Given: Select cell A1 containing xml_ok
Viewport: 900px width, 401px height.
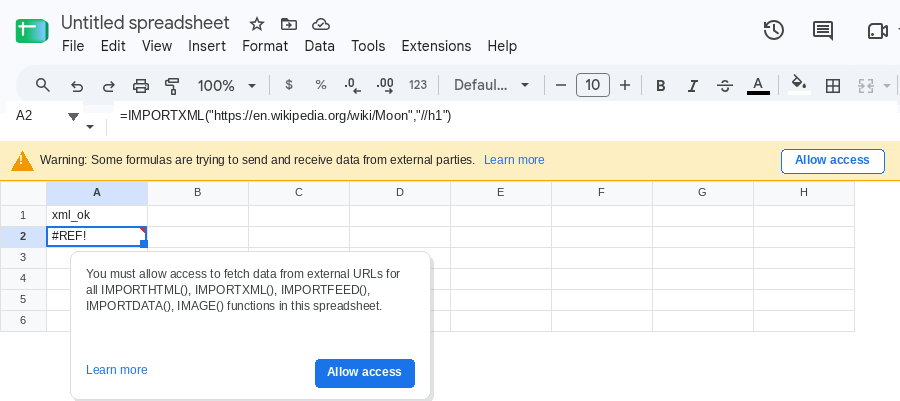Looking at the screenshot, I should pos(96,216).
